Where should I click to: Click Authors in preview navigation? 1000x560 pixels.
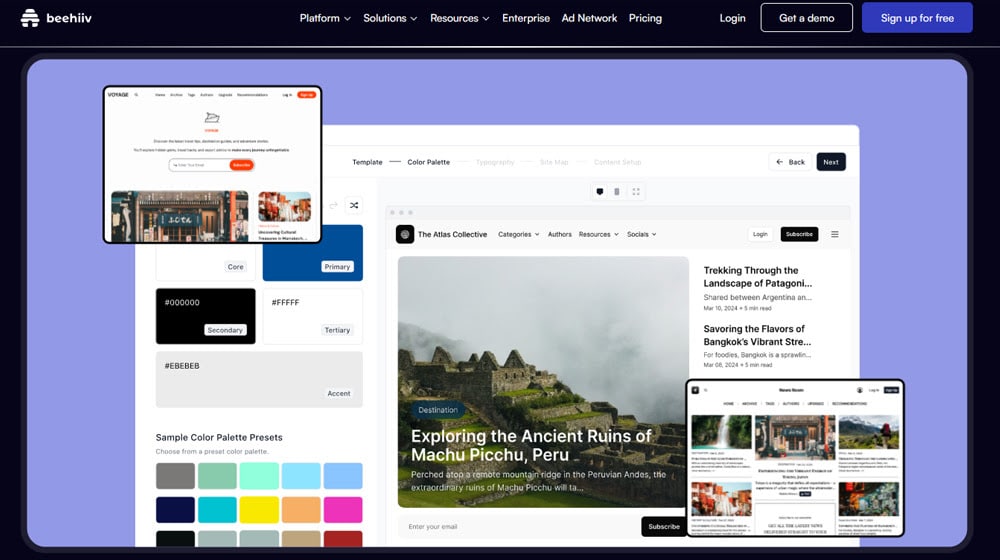[x=559, y=234]
